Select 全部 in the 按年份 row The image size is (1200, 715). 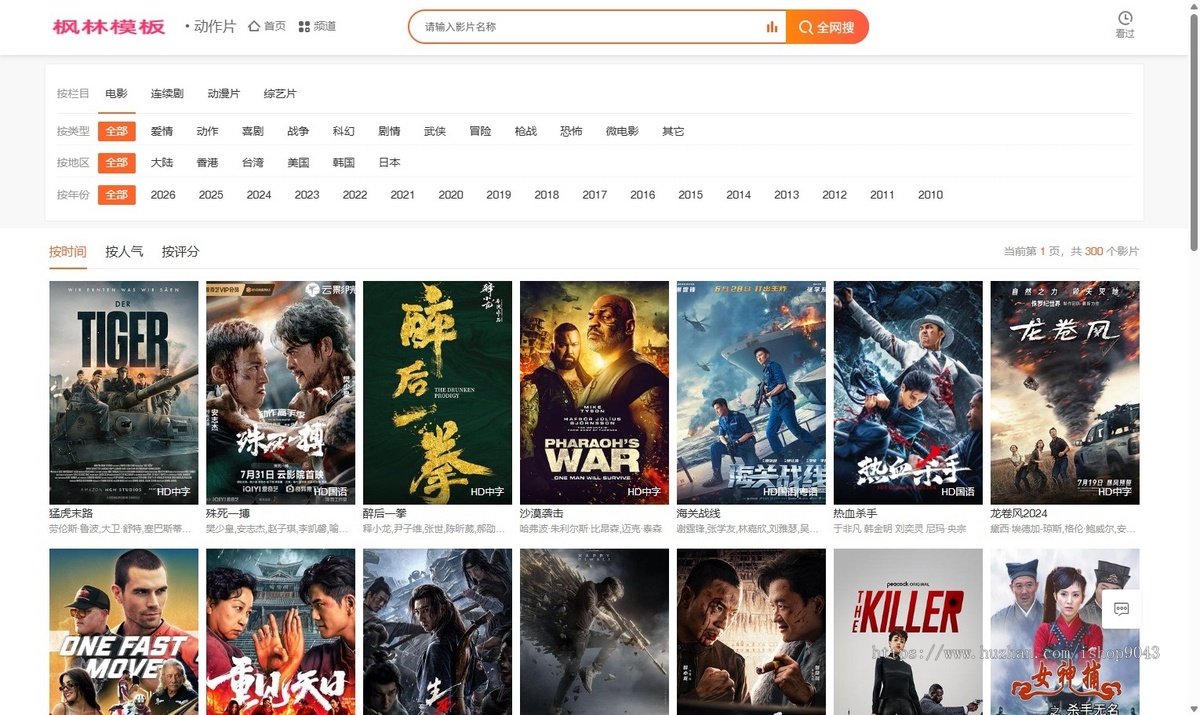[x=117, y=194]
